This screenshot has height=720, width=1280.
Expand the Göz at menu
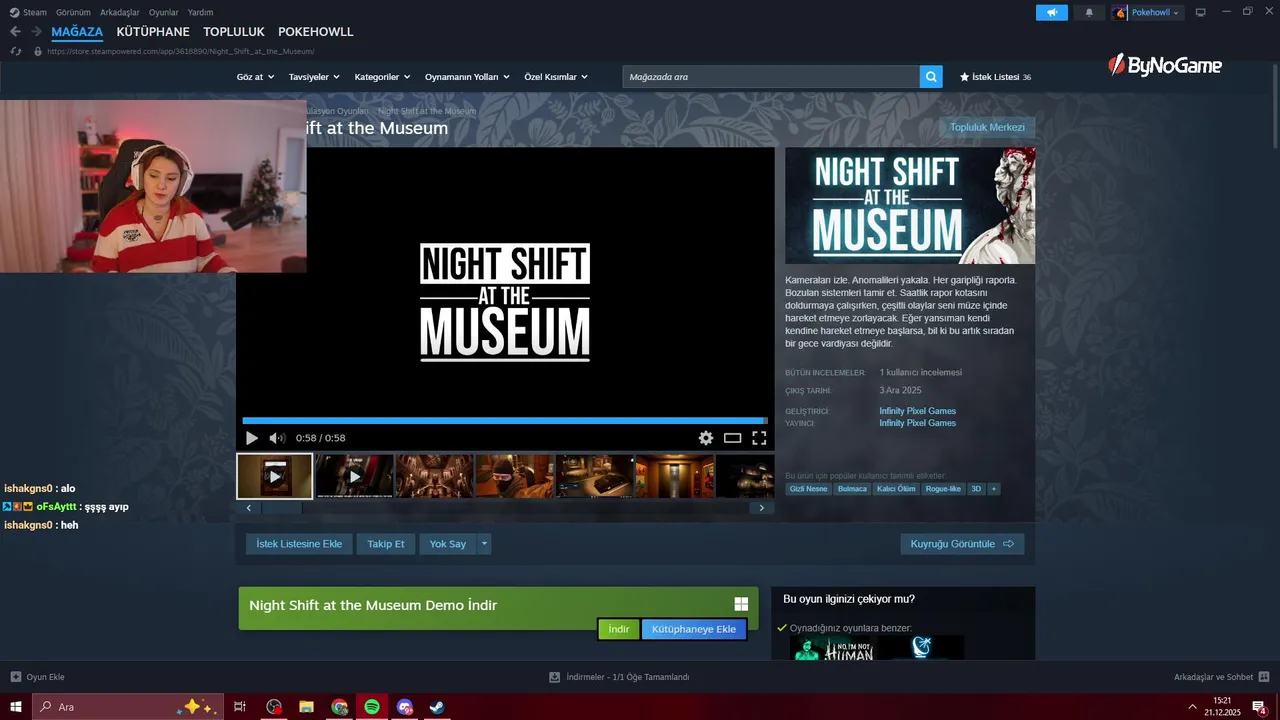pos(255,77)
